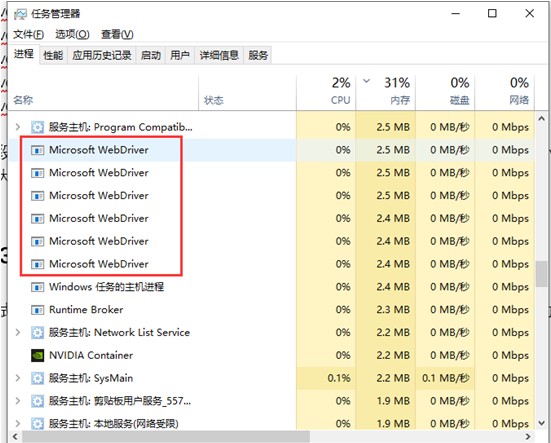Close the Task Manager window
The image size is (551, 443).
[530, 14]
